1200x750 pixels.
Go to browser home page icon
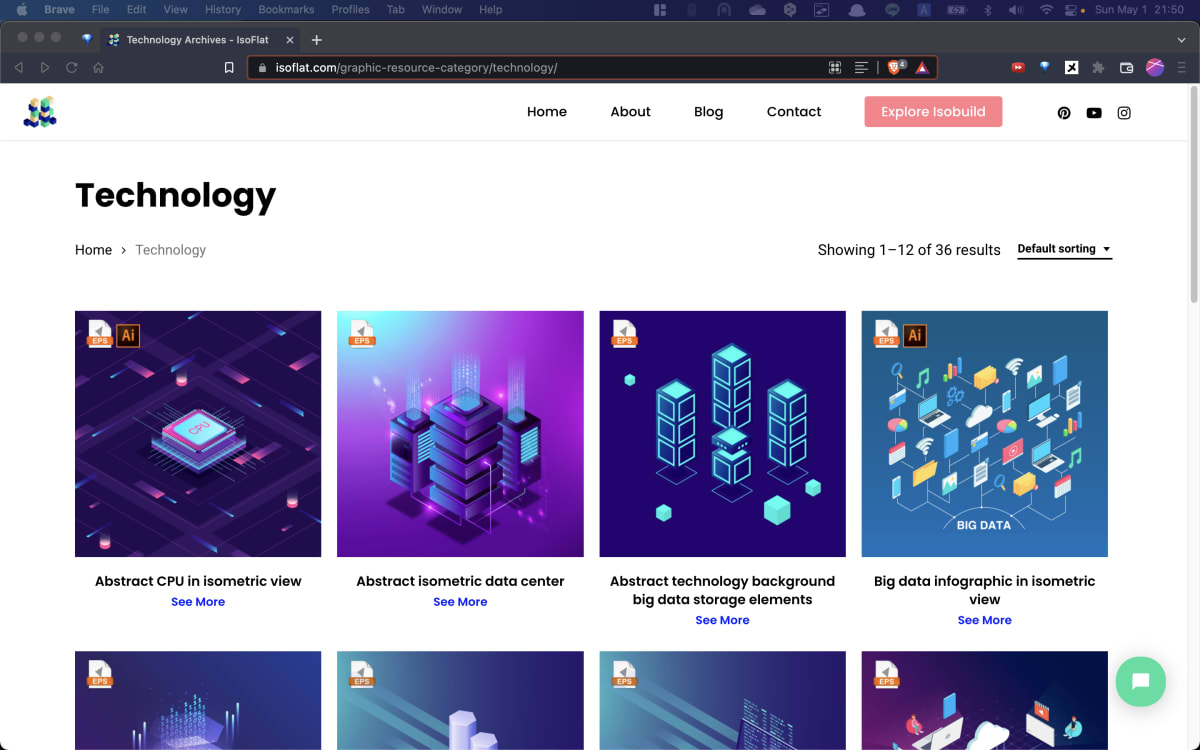pyautogui.click(x=98, y=68)
